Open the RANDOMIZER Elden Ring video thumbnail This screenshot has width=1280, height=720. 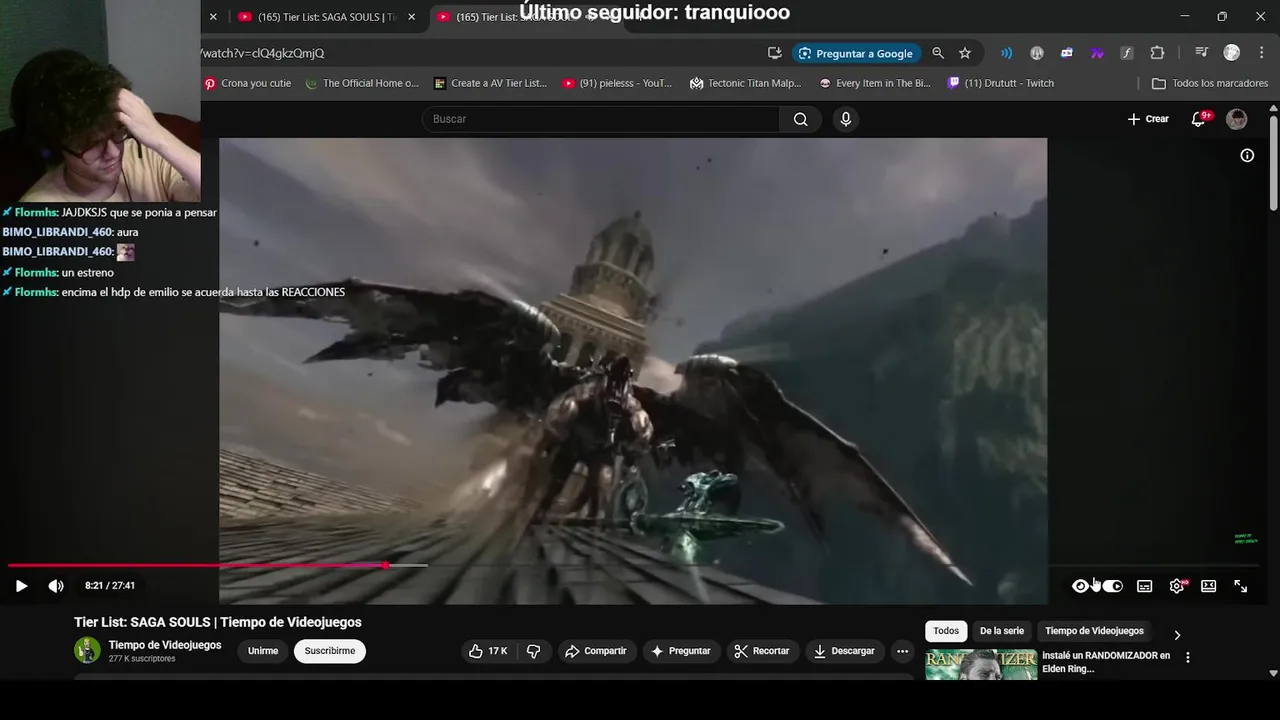981,665
